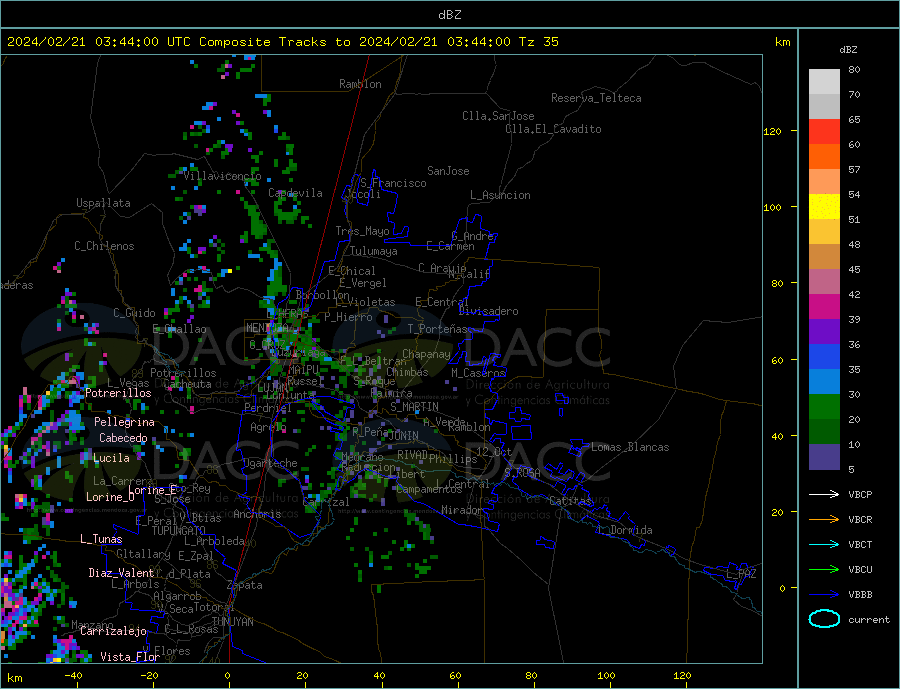This screenshot has width=900, height=689.
Task: Select the slate-purple swatch at scale bottom
Action: tap(824, 457)
